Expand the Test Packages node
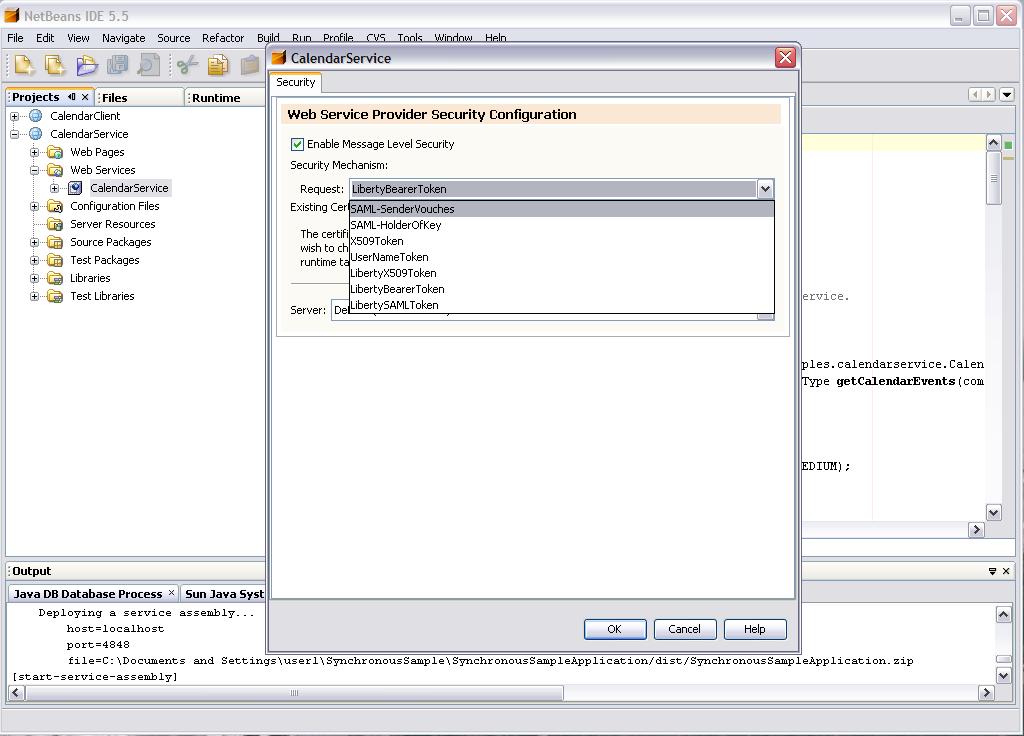 [x=35, y=260]
